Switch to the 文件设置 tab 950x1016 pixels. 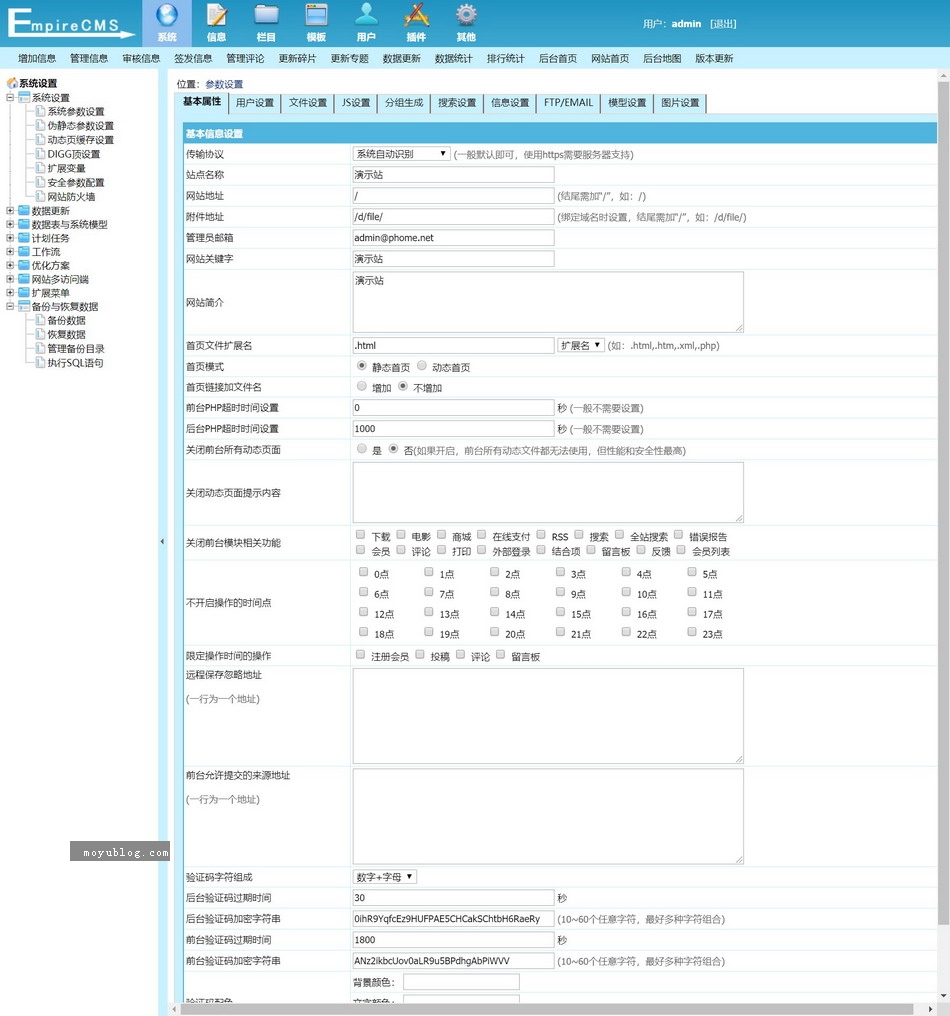click(x=308, y=103)
